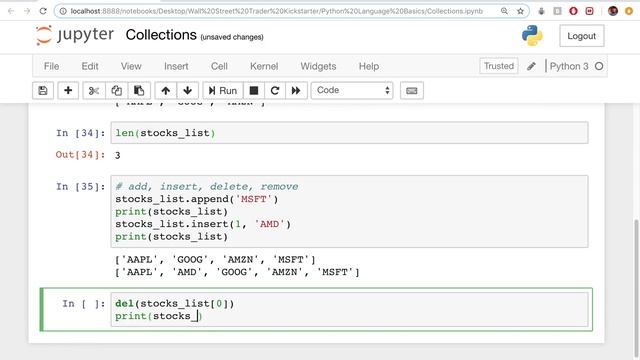Open the Insert menu
Viewport: 640px width, 360px height.
[x=176, y=66]
